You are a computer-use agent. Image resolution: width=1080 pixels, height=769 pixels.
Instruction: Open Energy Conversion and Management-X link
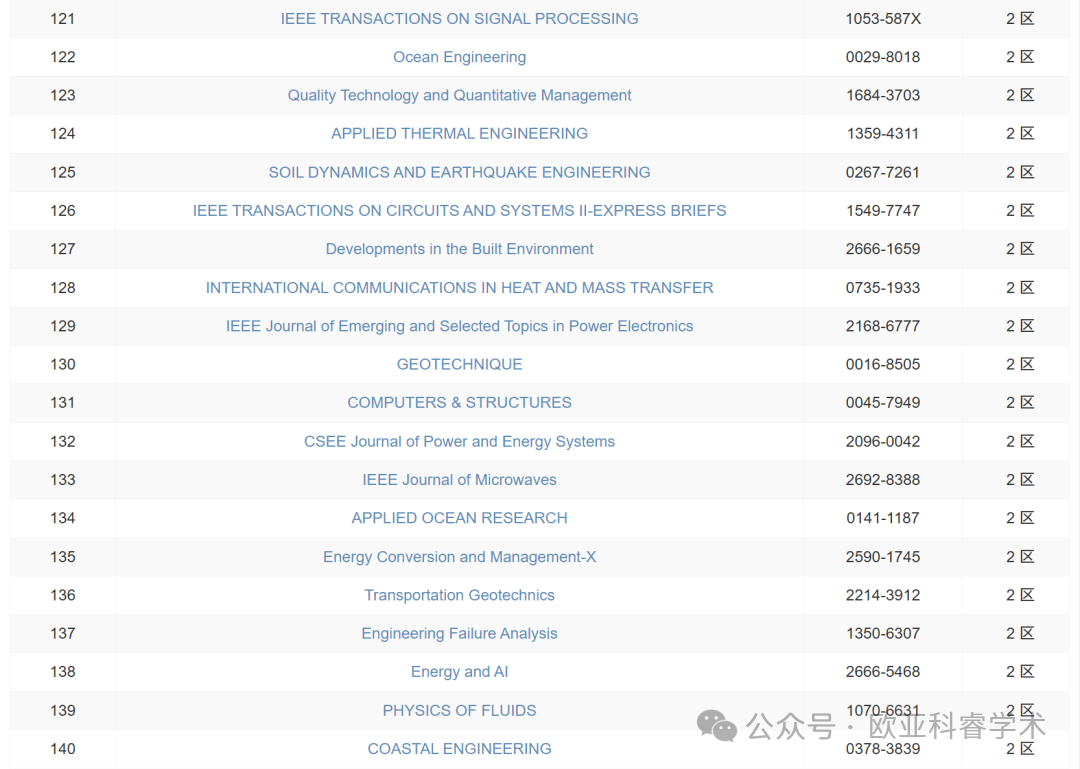[459, 557]
